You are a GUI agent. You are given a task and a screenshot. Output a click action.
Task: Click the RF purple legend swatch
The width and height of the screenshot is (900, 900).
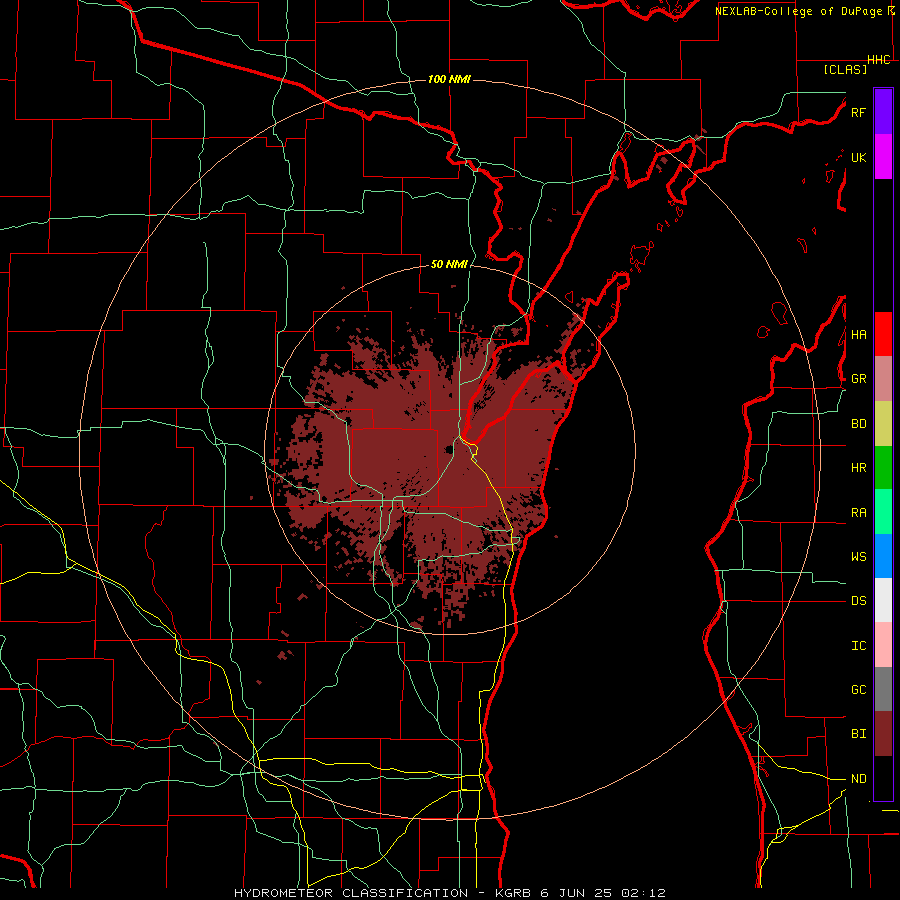(883, 112)
